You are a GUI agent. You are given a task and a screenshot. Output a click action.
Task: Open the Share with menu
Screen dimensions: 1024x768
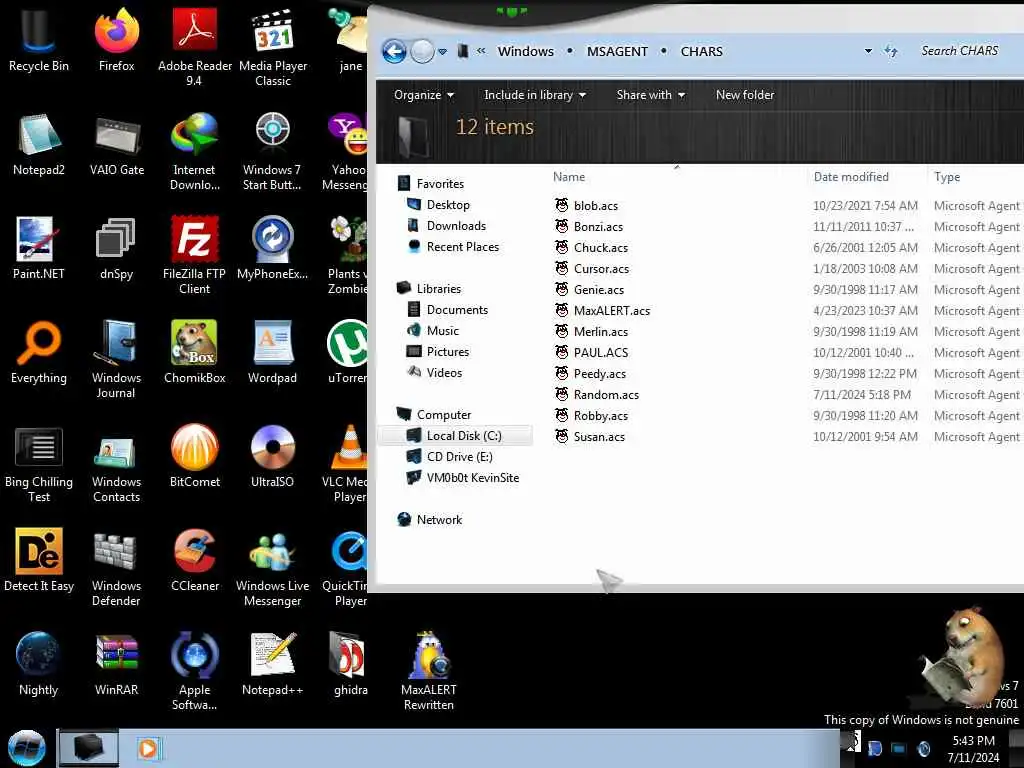[x=650, y=95]
